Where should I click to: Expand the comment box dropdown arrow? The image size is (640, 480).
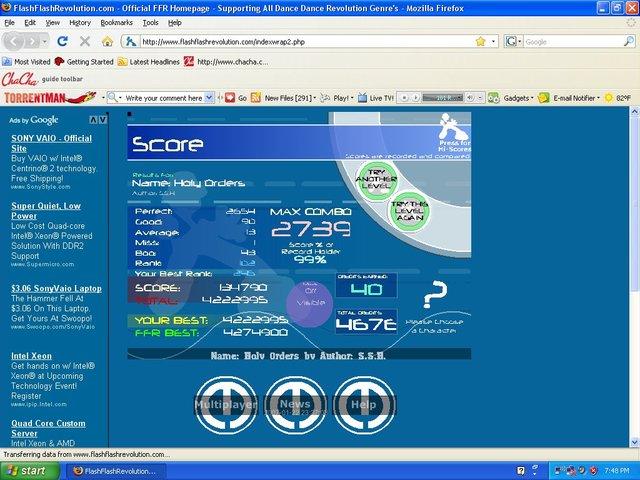point(209,98)
